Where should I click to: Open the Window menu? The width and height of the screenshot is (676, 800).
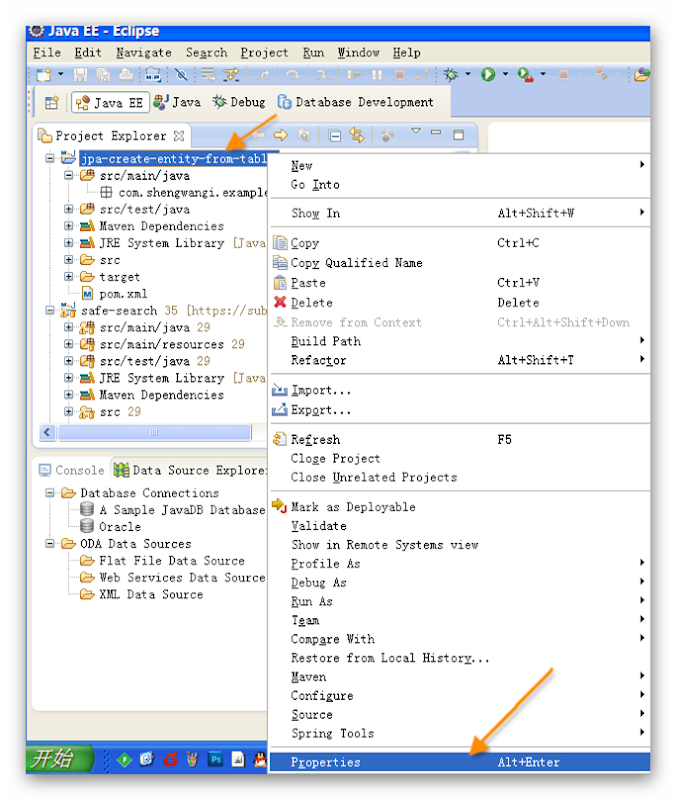click(359, 53)
